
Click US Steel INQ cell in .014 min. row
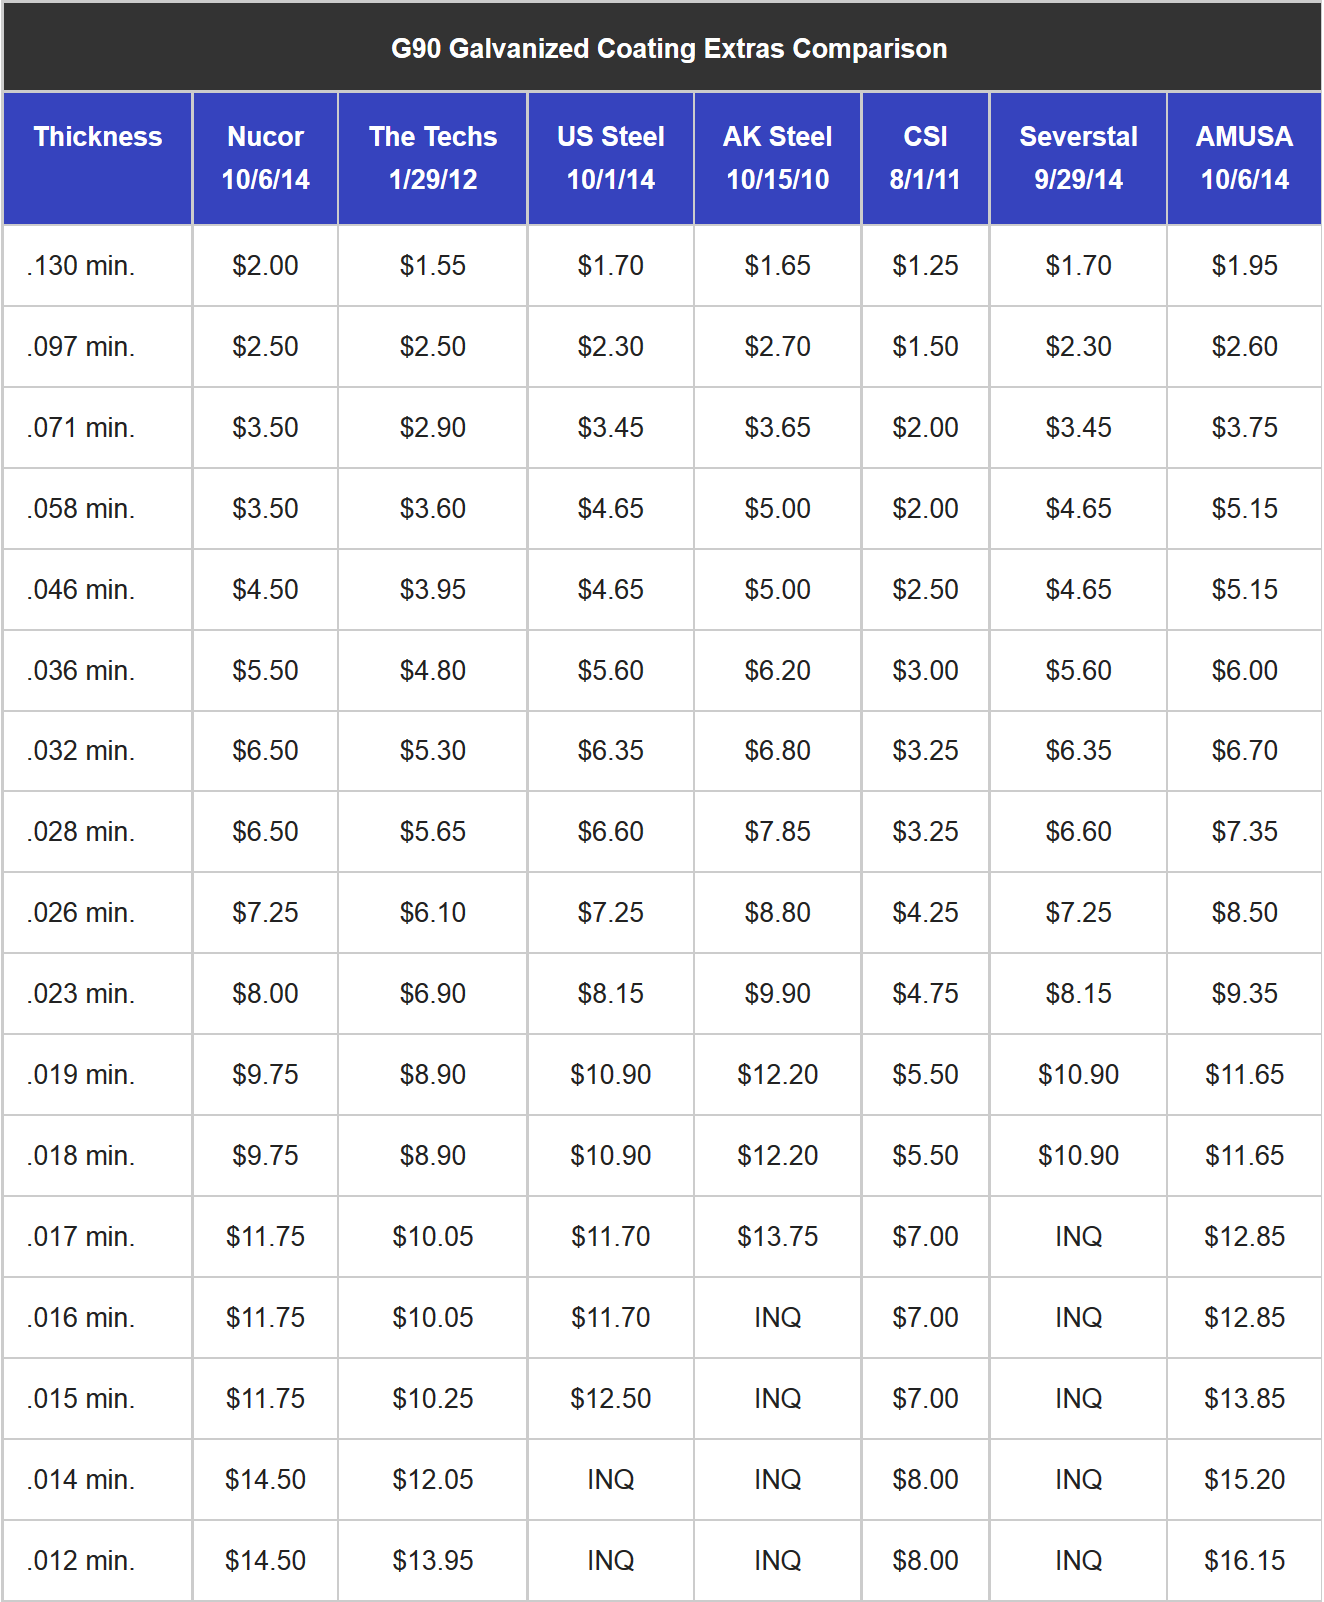pos(610,1480)
